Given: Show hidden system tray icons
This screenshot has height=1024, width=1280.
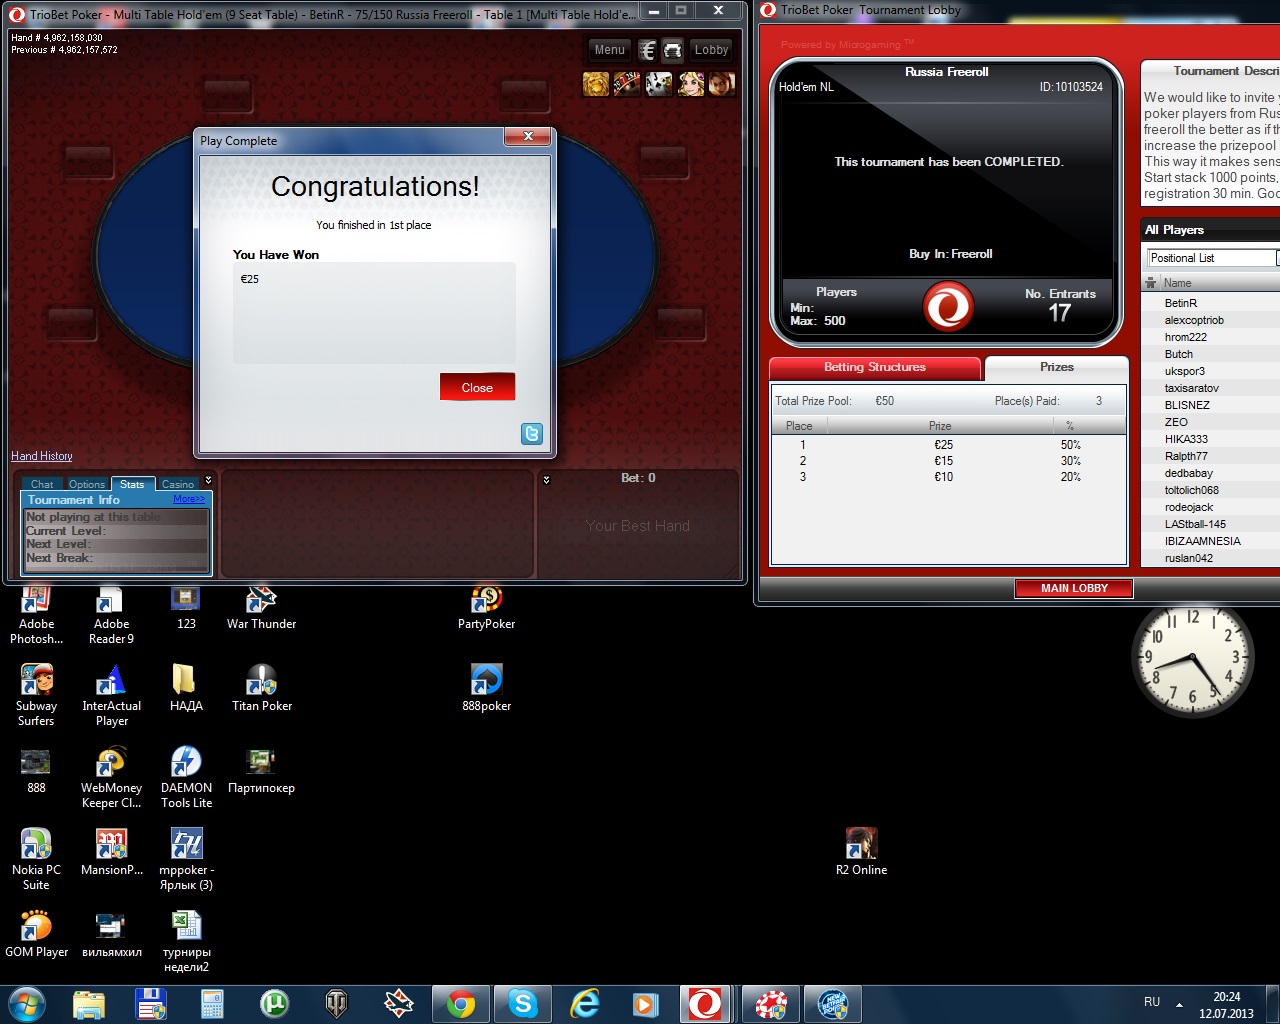Looking at the screenshot, I should coord(1179,1004).
